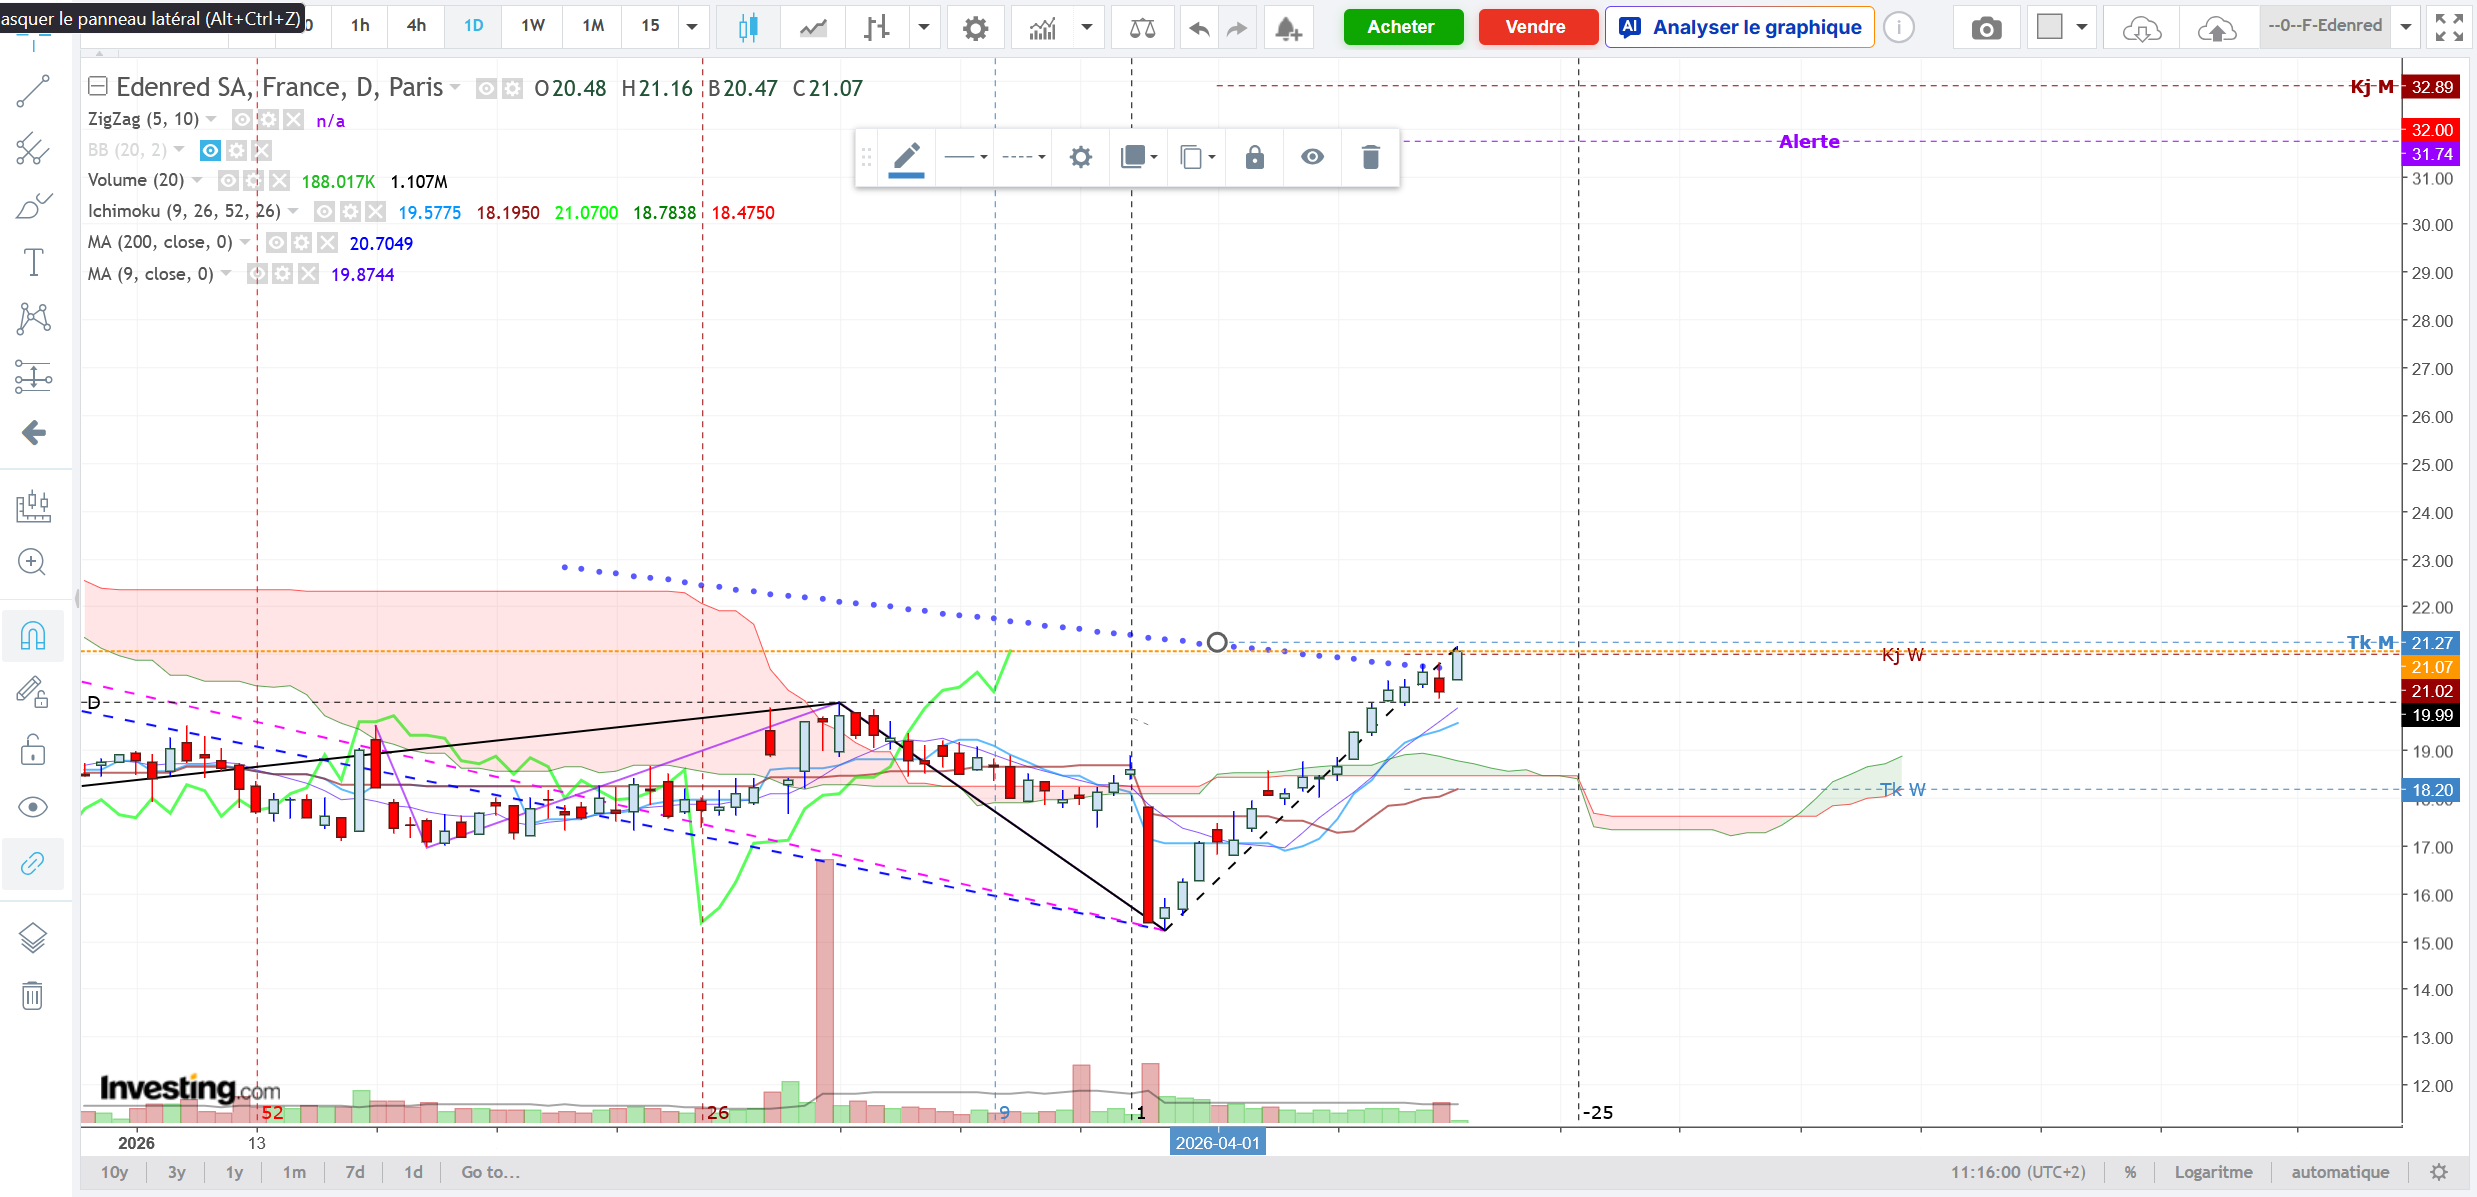Click Analyser le graphique button
2477x1197 pixels.
(1740, 27)
